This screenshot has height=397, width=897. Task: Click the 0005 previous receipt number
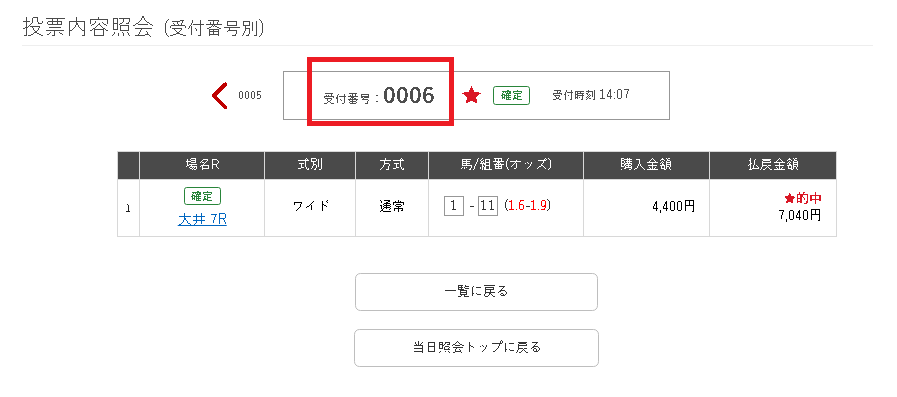click(250, 96)
